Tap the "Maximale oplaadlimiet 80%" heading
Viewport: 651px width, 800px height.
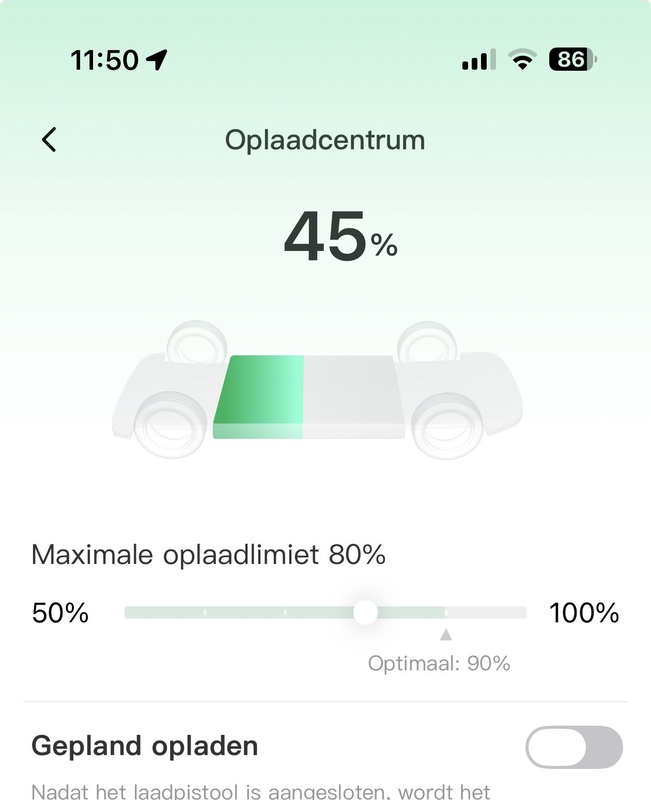pyautogui.click(x=209, y=555)
